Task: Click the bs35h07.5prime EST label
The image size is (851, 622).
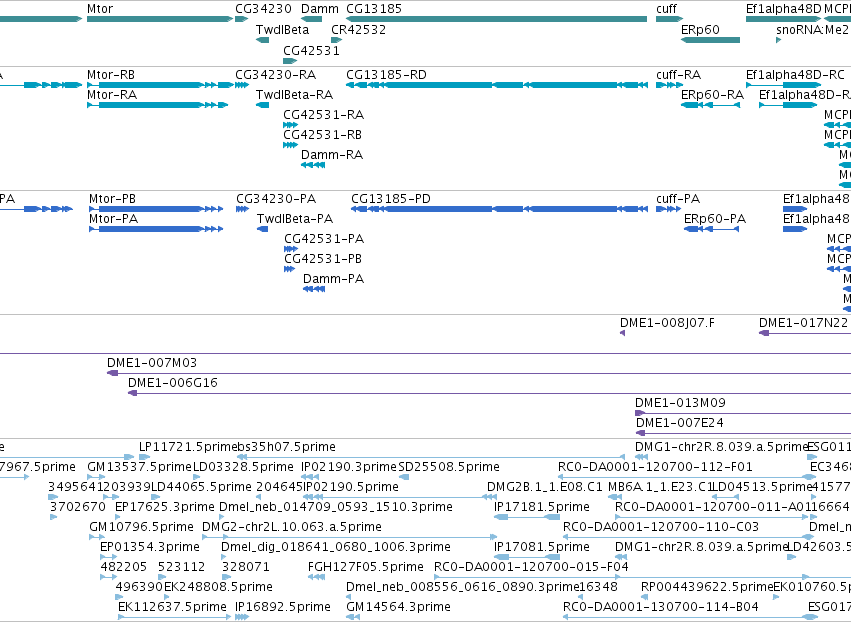Action: pyautogui.click(x=287, y=447)
